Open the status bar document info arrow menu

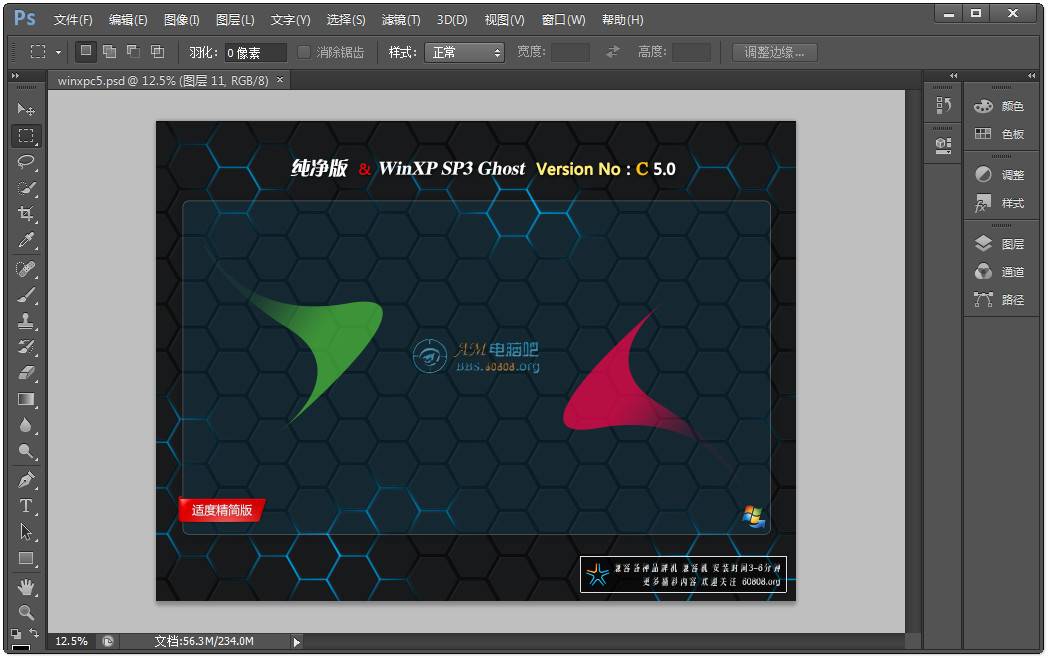(297, 642)
